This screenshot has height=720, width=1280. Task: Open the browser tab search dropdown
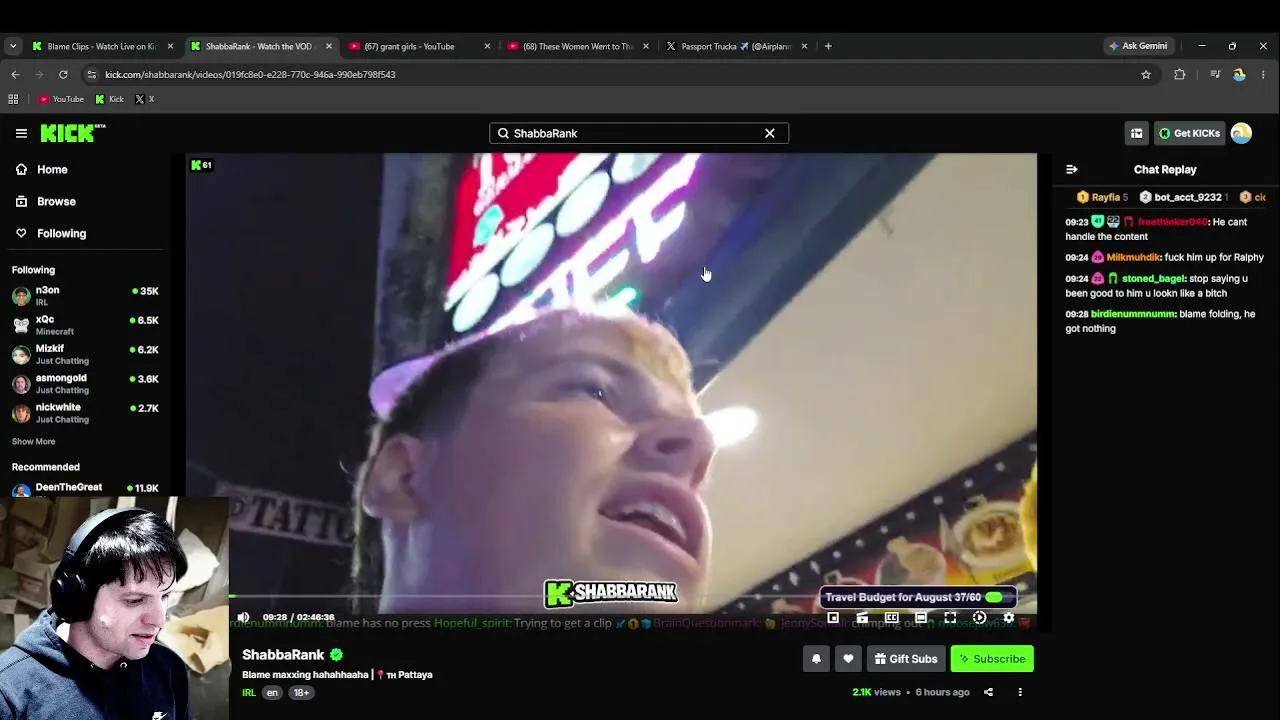tap(13, 46)
